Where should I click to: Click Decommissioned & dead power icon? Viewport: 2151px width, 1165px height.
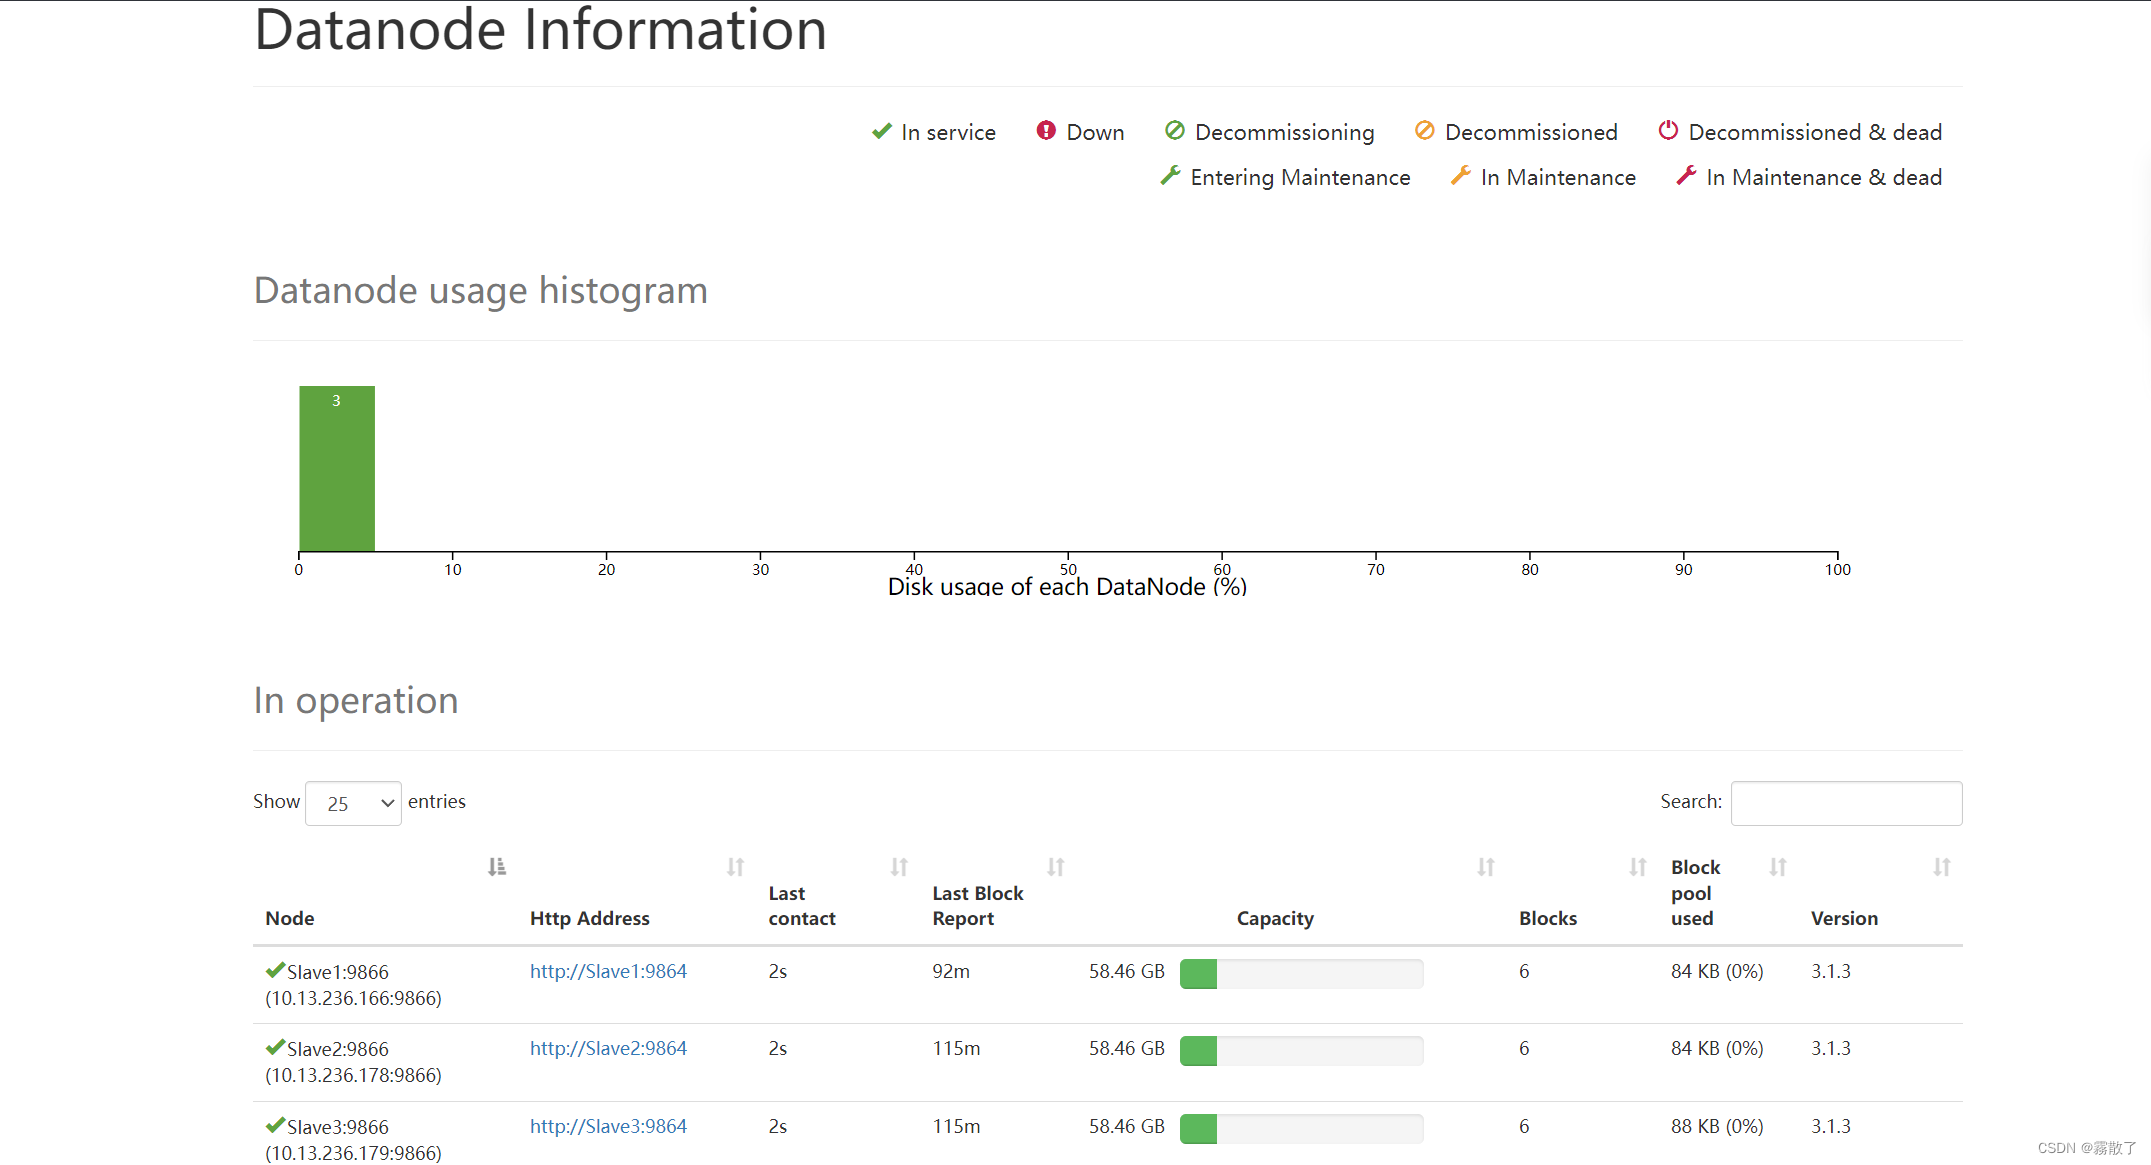tap(1667, 131)
